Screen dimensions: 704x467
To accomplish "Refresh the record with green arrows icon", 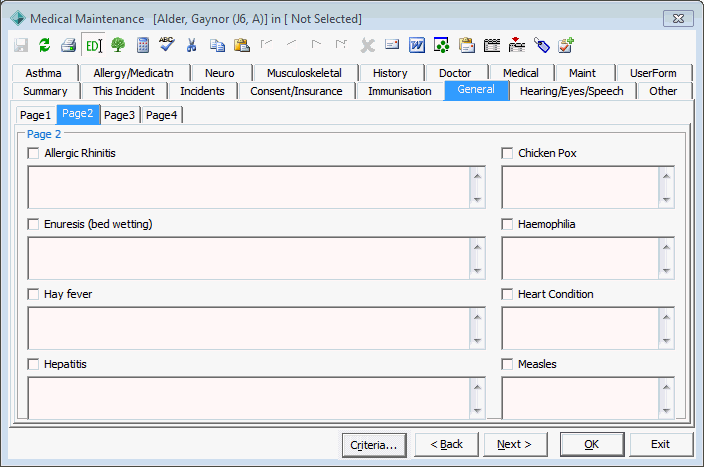I will pos(44,45).
